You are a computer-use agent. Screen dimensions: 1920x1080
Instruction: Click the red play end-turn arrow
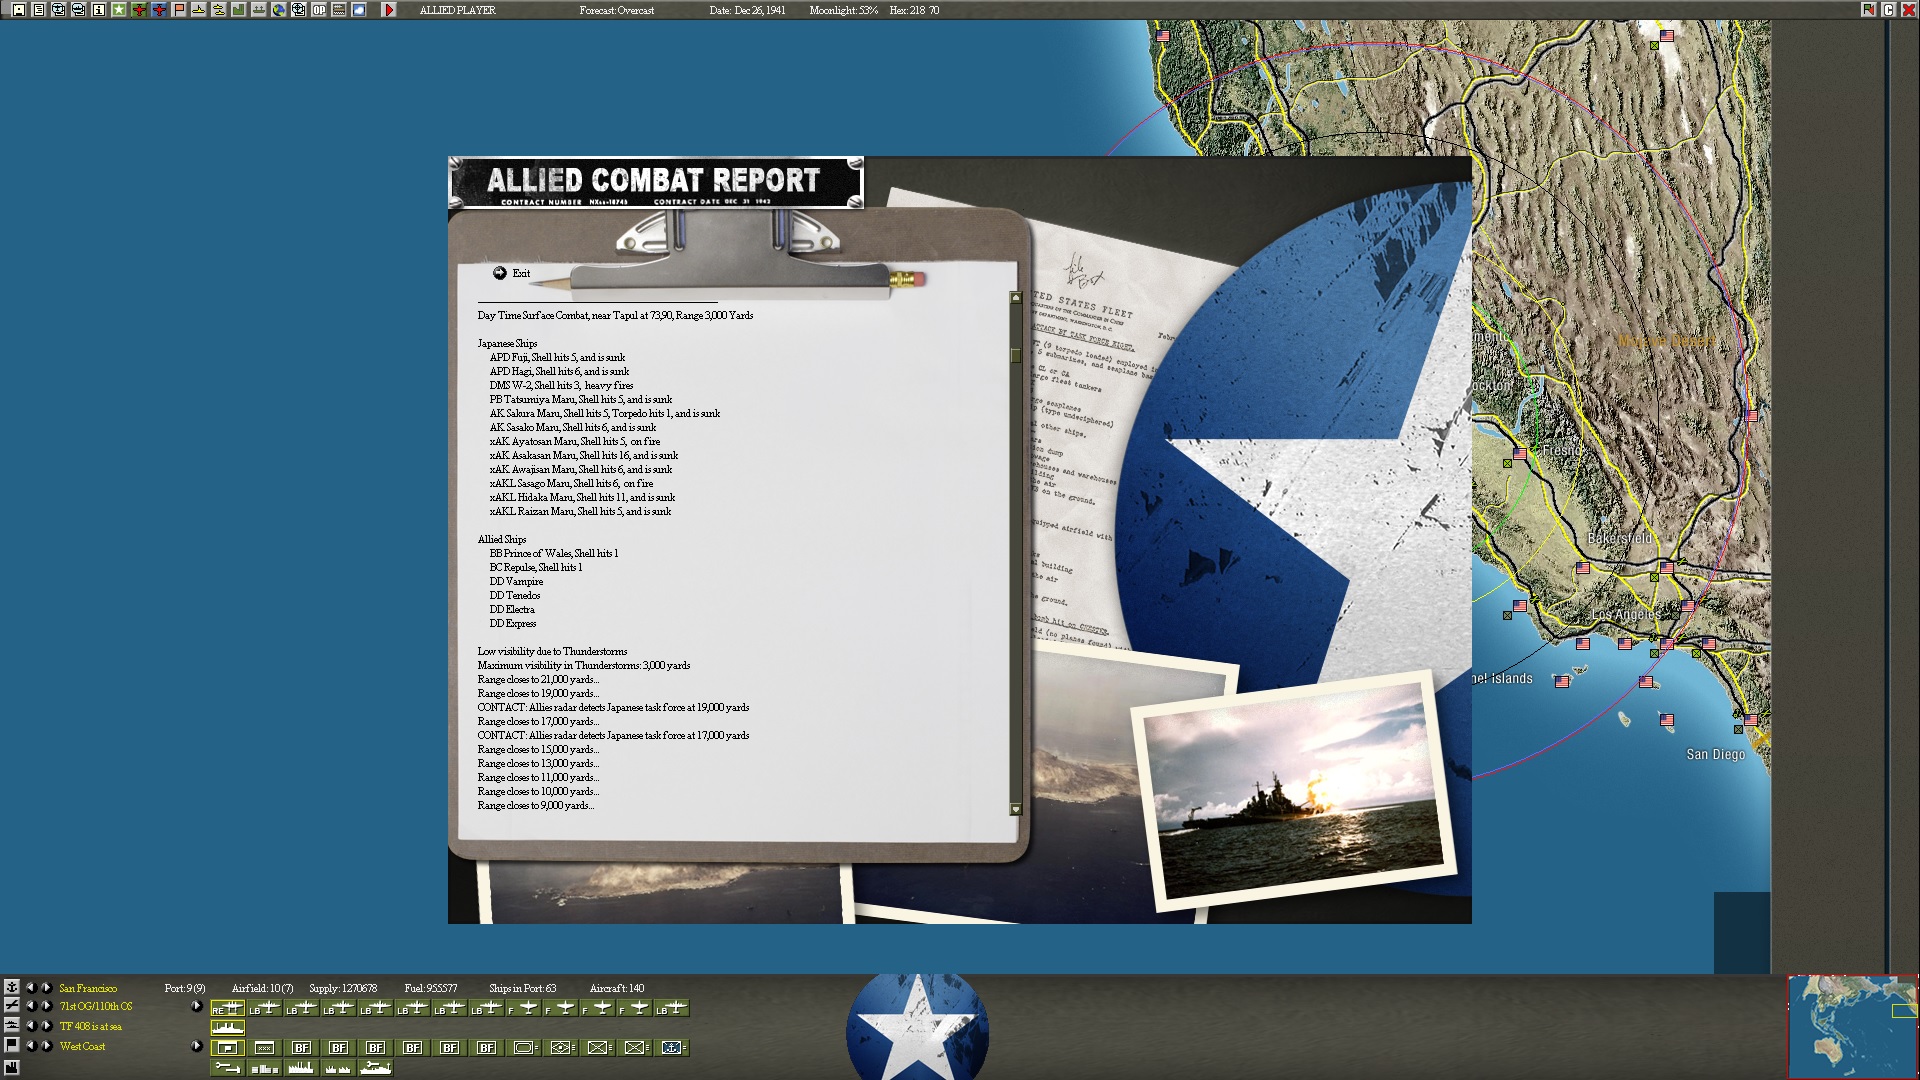(x=389, y=10)
